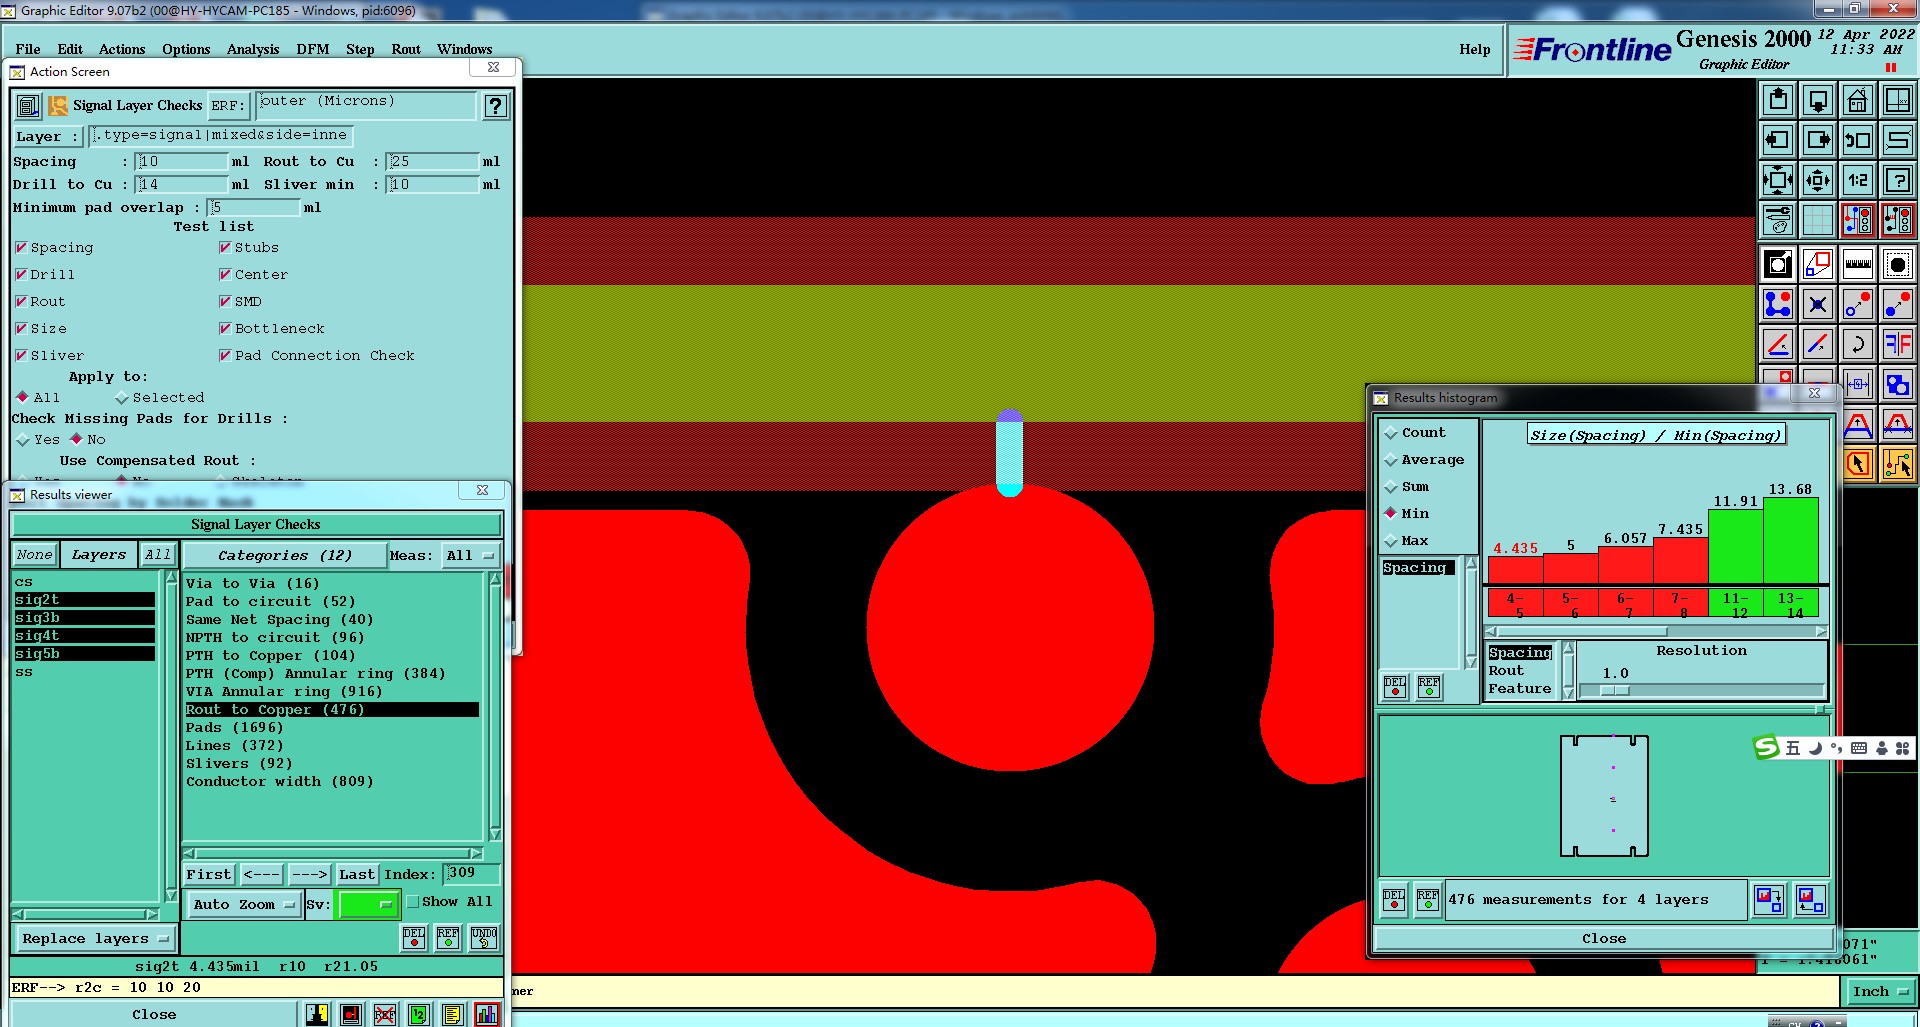The image size is (1920, 1027).
Task: Select the Max histogram radio option
Action: [x=1391, y=541]
